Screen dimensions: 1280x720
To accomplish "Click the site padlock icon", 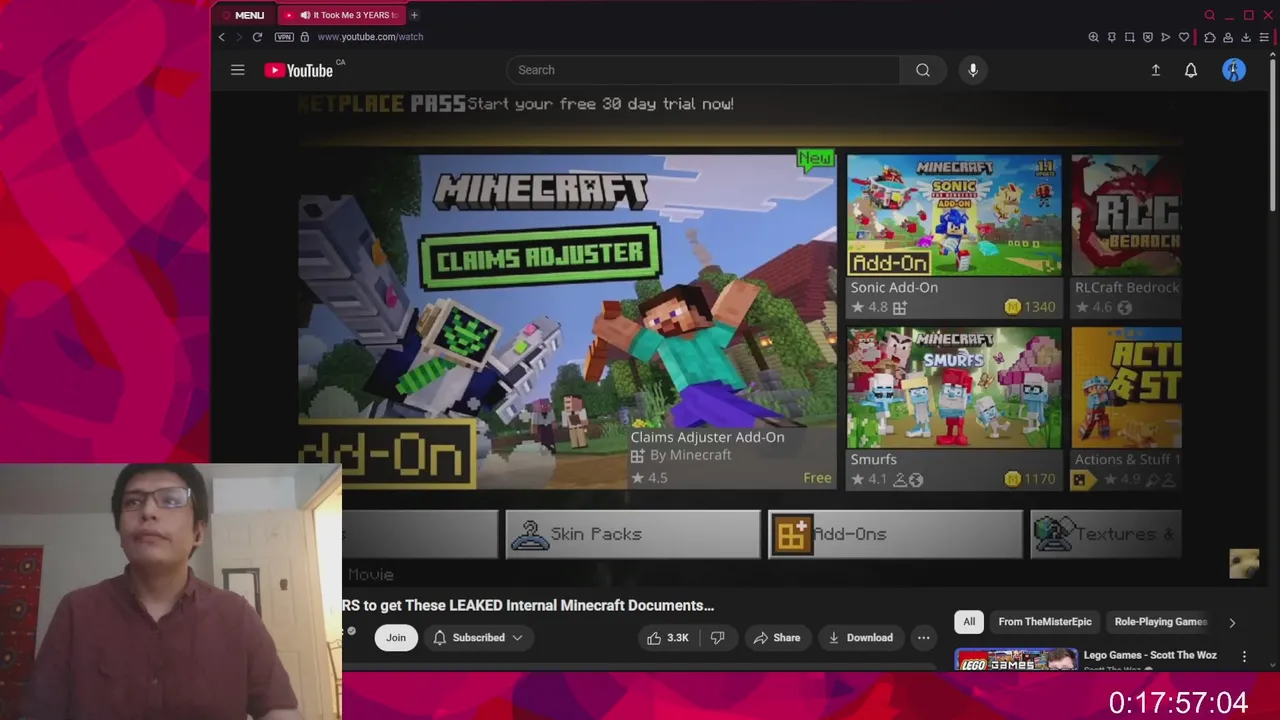I will pos(305,37).
